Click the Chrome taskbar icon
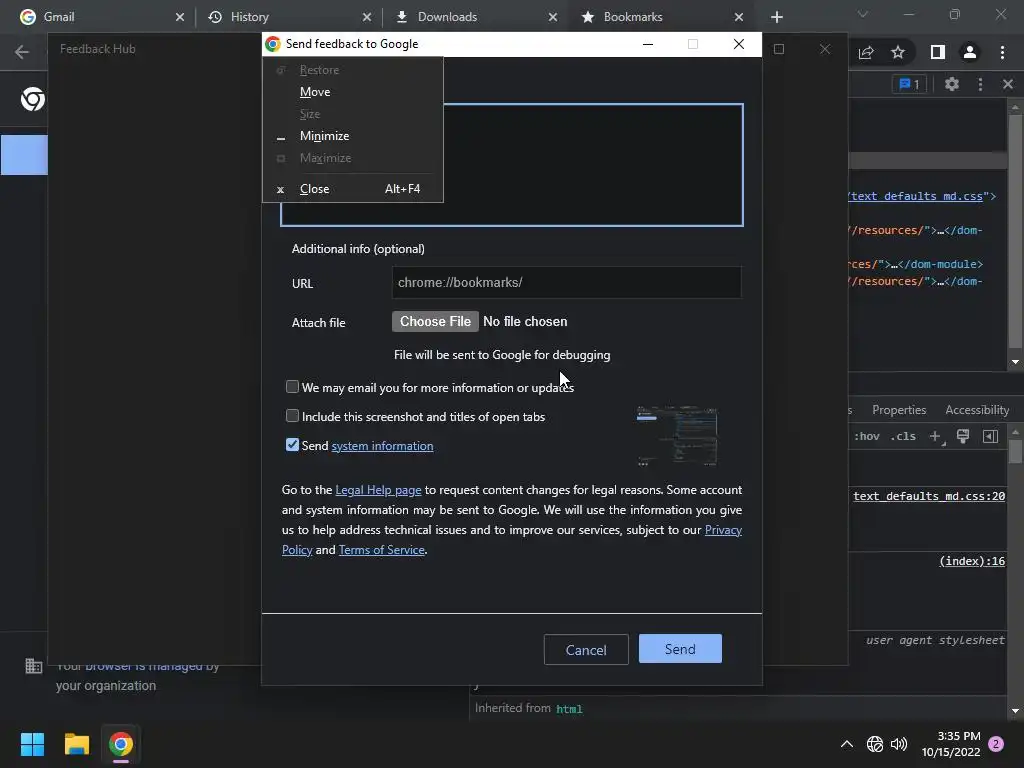This screenshot has height=768, width=1024. pyautogui.click(x=121, y=744)
